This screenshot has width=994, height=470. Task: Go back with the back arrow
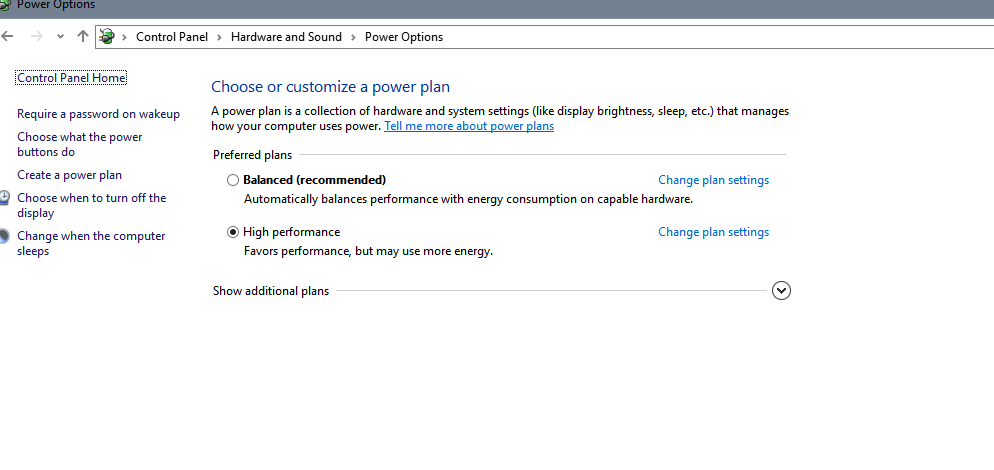click(7, 36)
